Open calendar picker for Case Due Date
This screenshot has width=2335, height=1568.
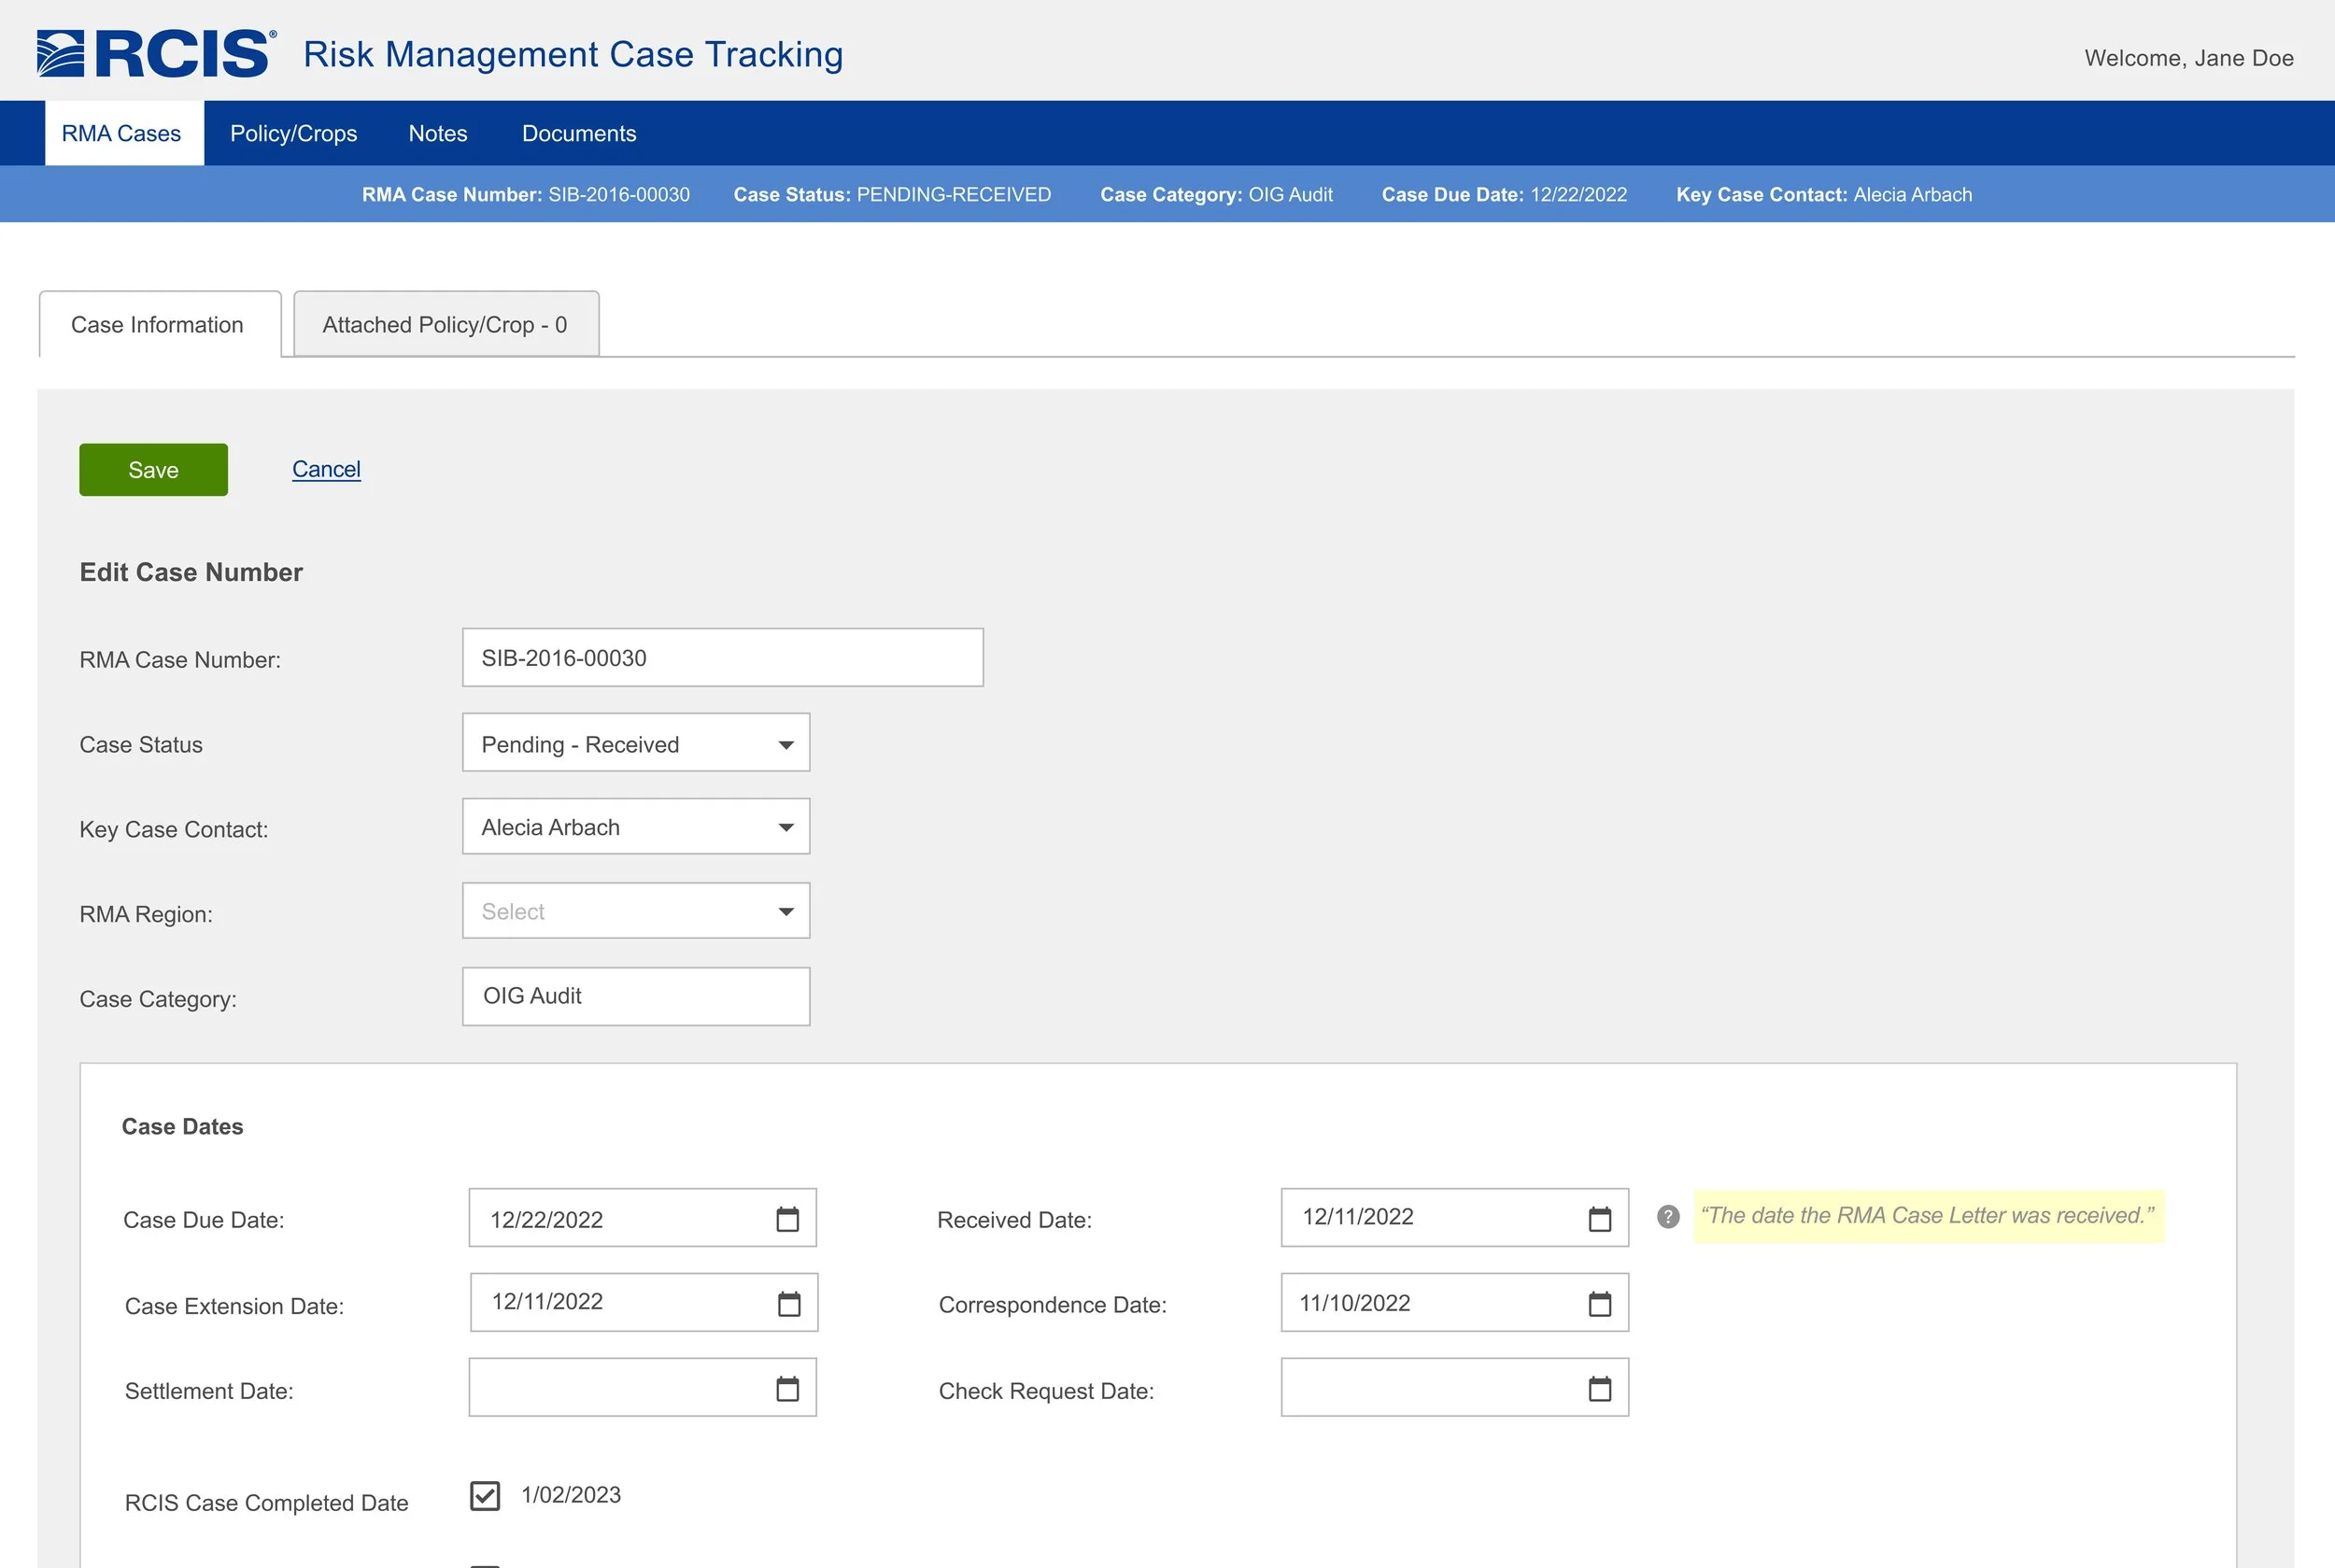pos(787,1219)
